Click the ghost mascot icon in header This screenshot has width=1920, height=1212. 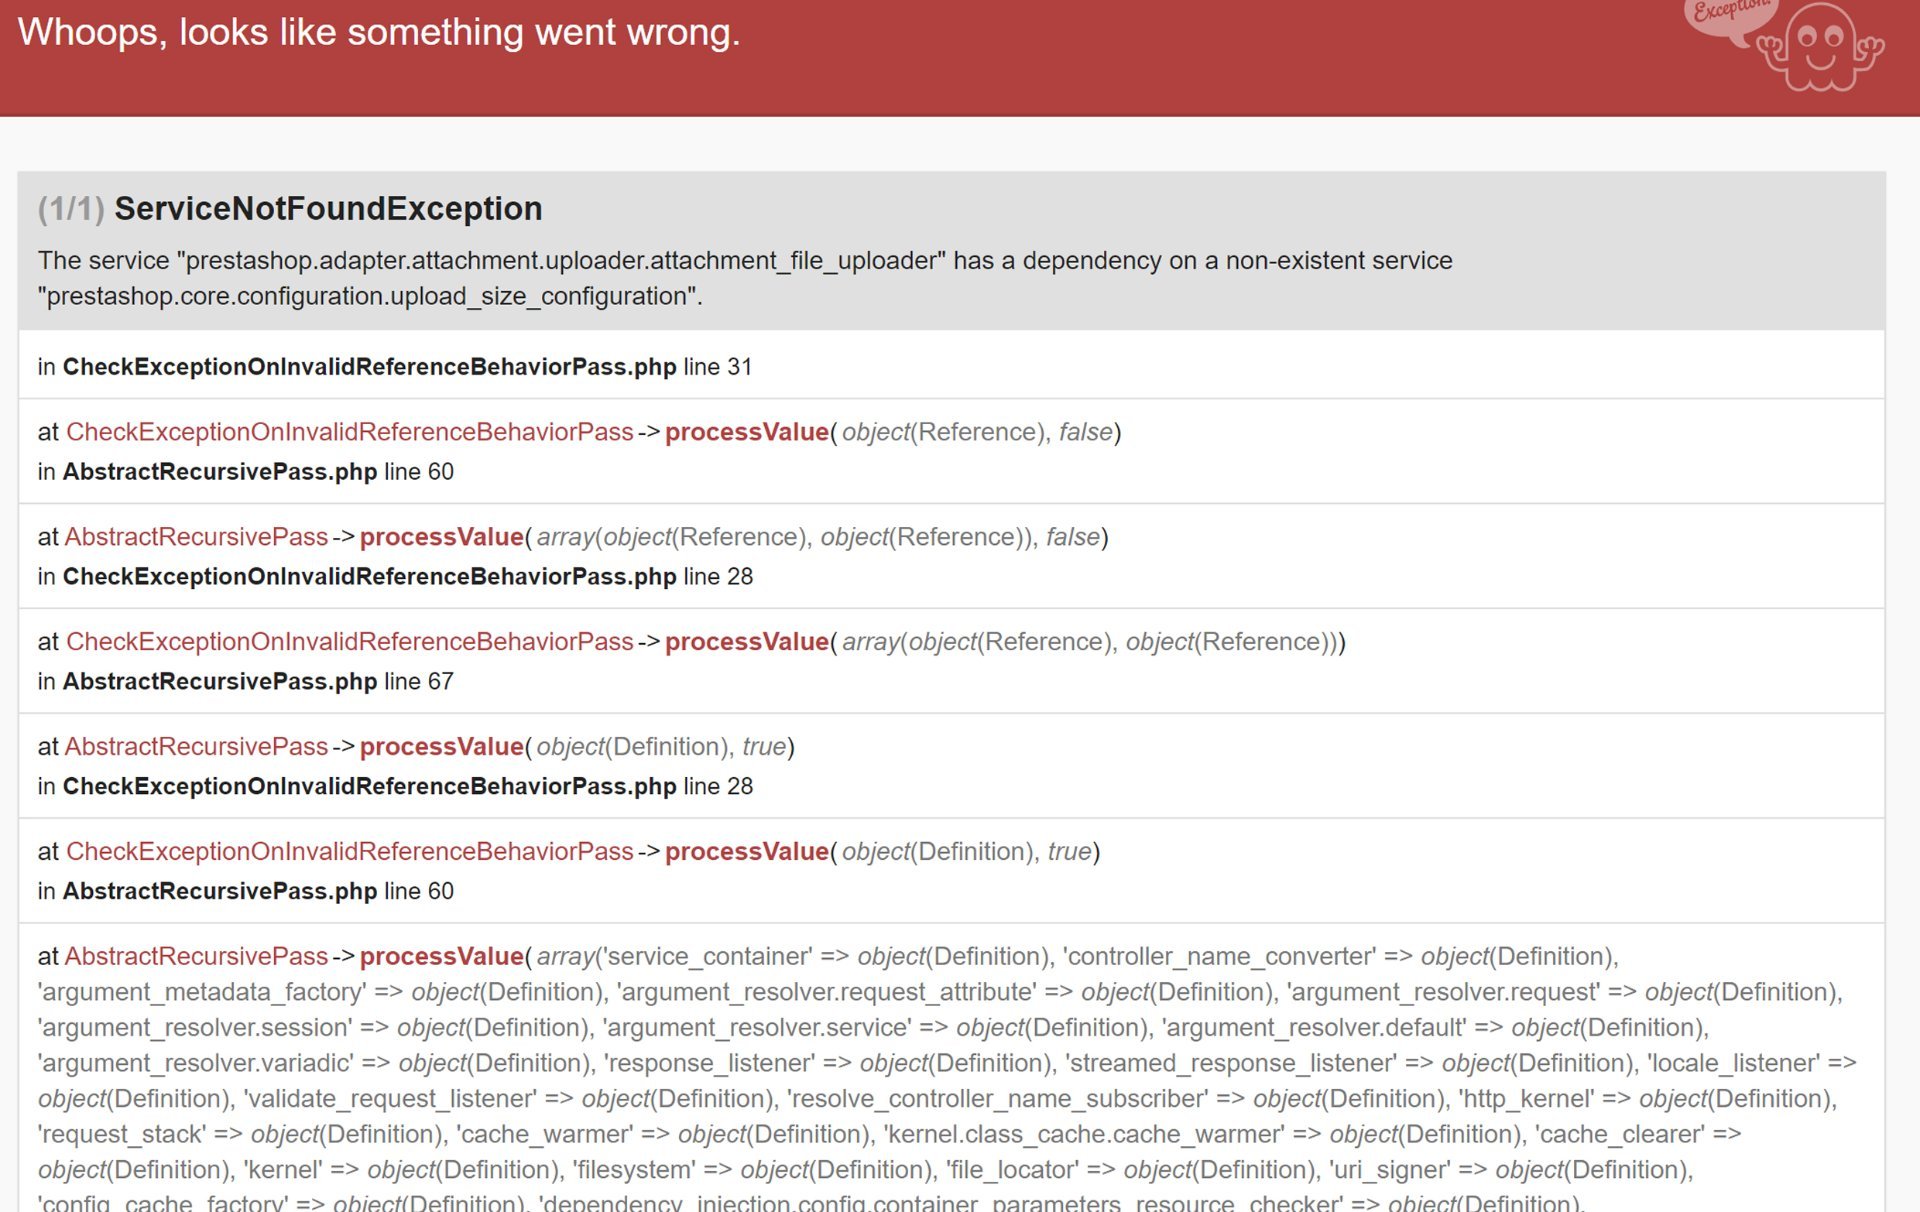tap(1820, 48)
